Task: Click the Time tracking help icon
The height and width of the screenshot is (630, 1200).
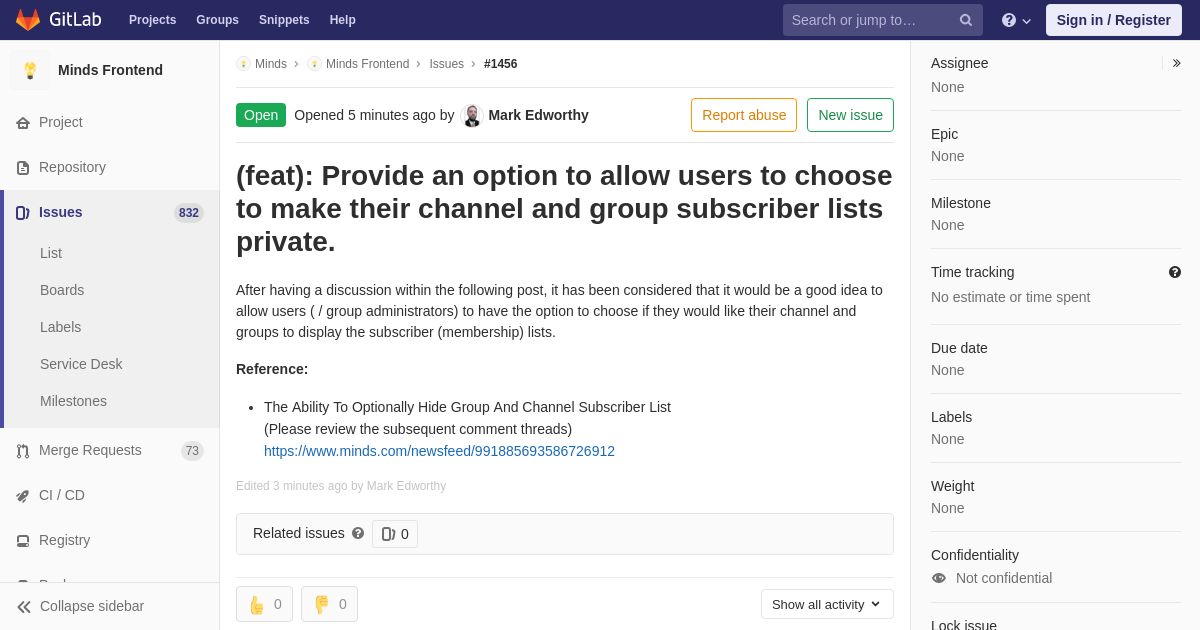Action: [1175, 272]
